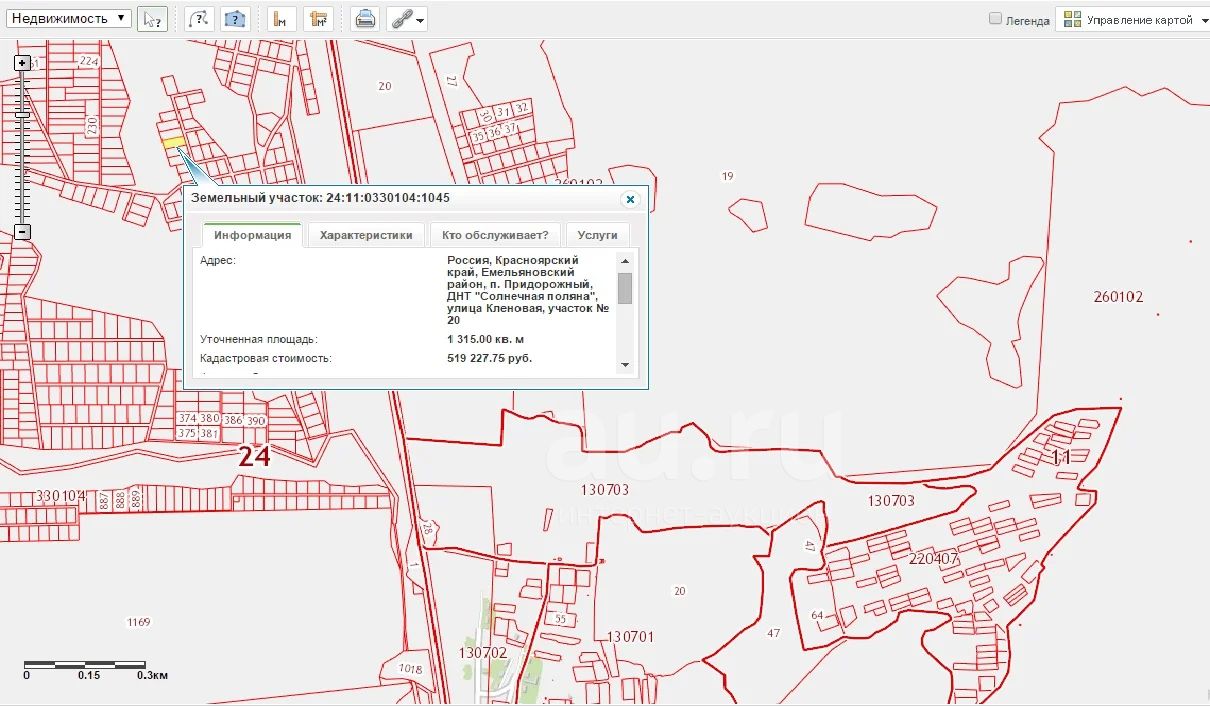Image resolution: width=1210 pixels, height=707 pixels.
Task: Click the chain link share icon
Action: point(401,19)
